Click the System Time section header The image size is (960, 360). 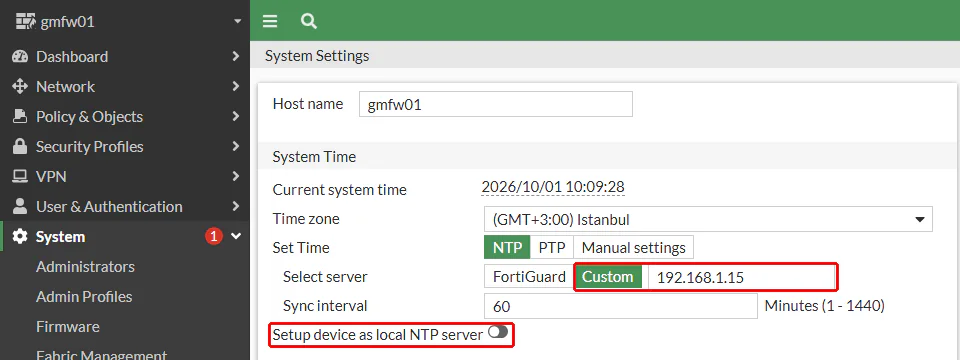point(314,157)
